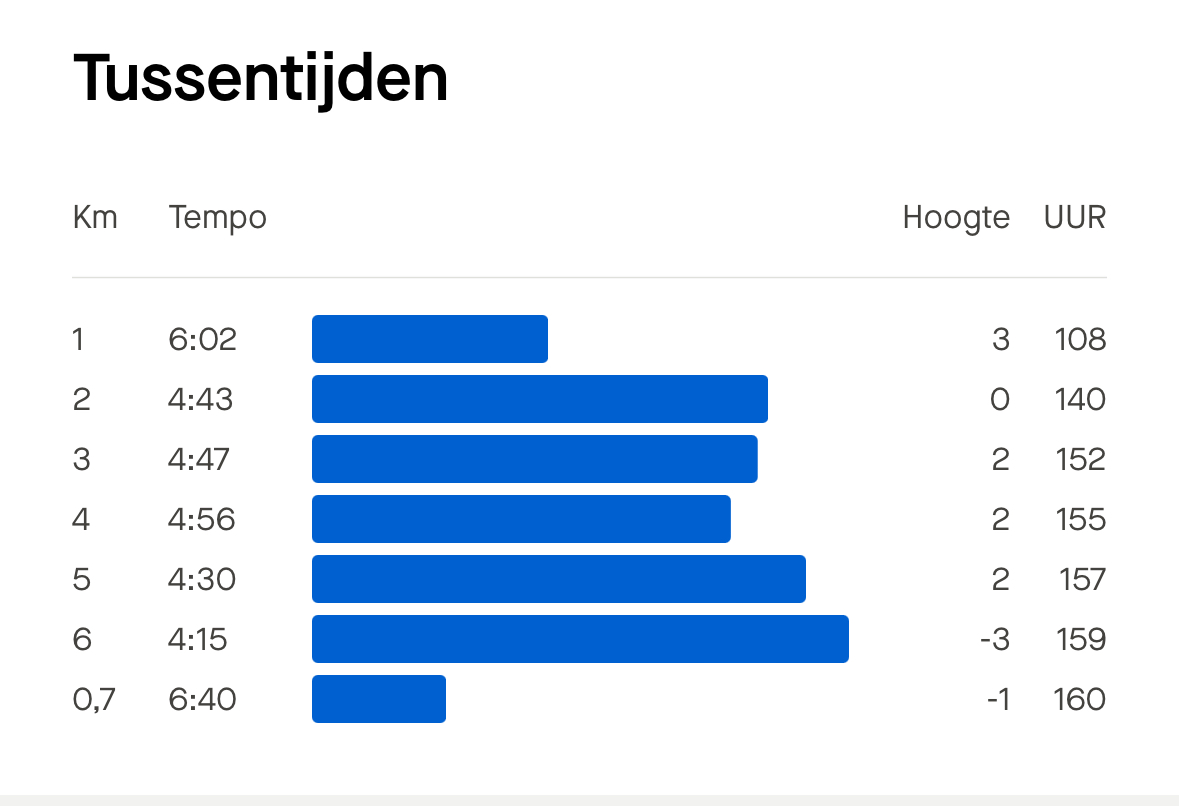Click the Tempo column header
The image size is (1179, 806).
point(218,217)
